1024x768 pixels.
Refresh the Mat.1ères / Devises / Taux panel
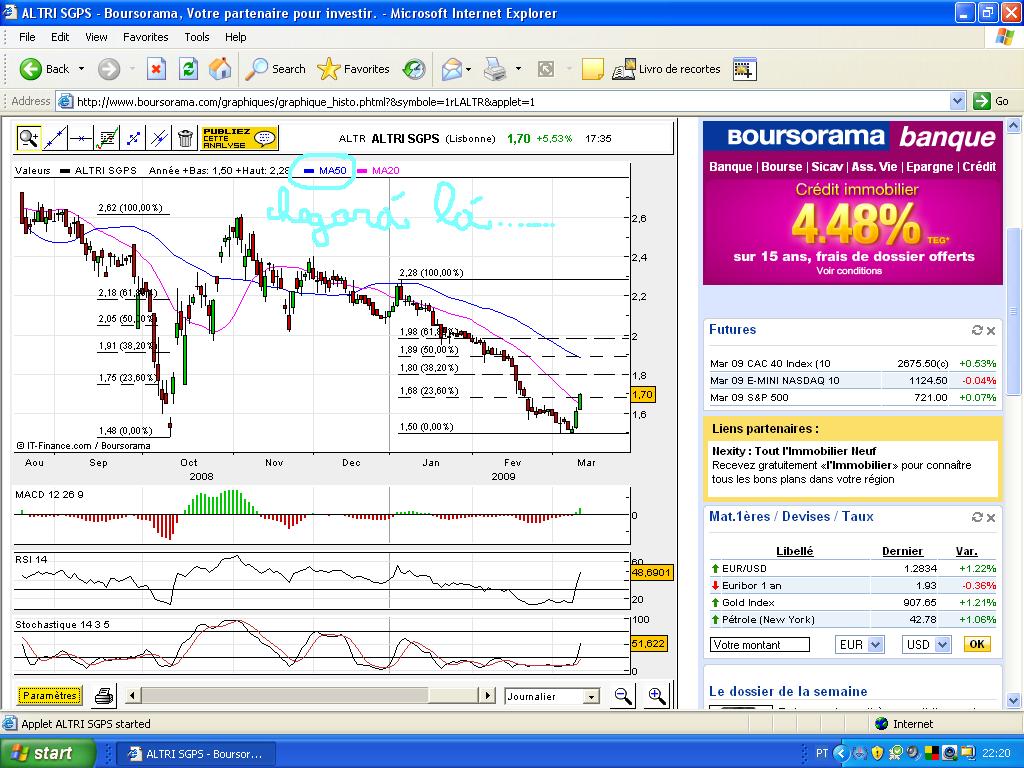[x=977, y=517]
